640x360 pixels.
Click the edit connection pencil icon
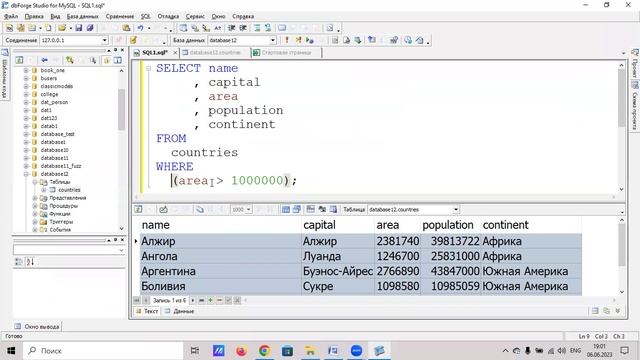tap(133, 40)
